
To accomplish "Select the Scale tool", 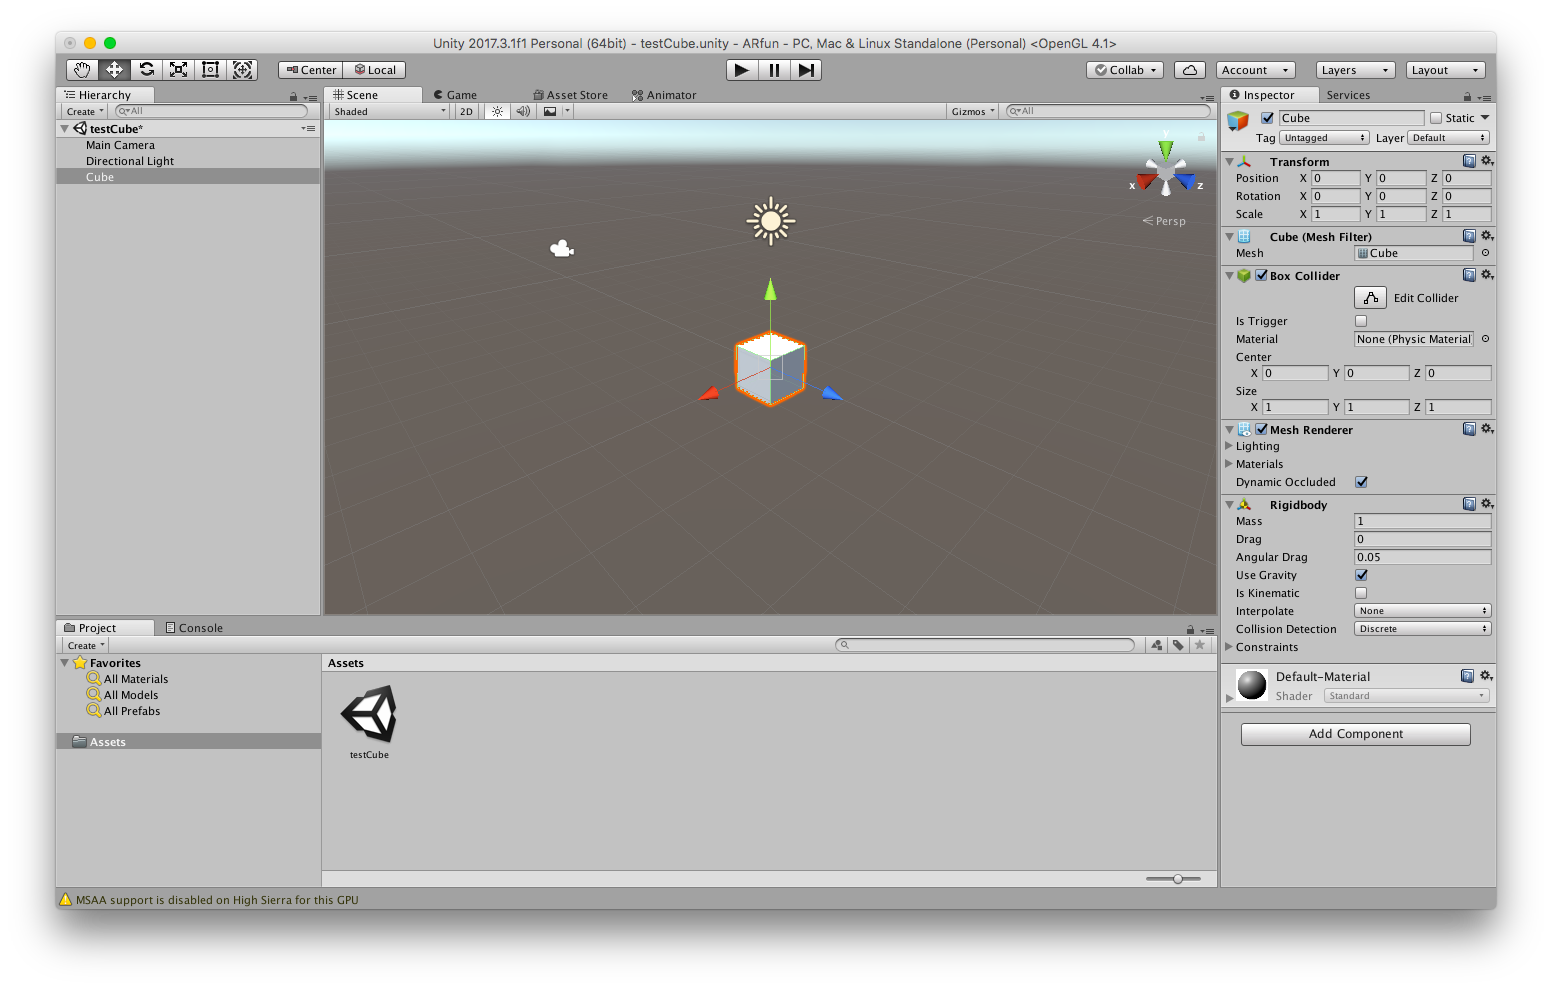I will pos(178,70).
